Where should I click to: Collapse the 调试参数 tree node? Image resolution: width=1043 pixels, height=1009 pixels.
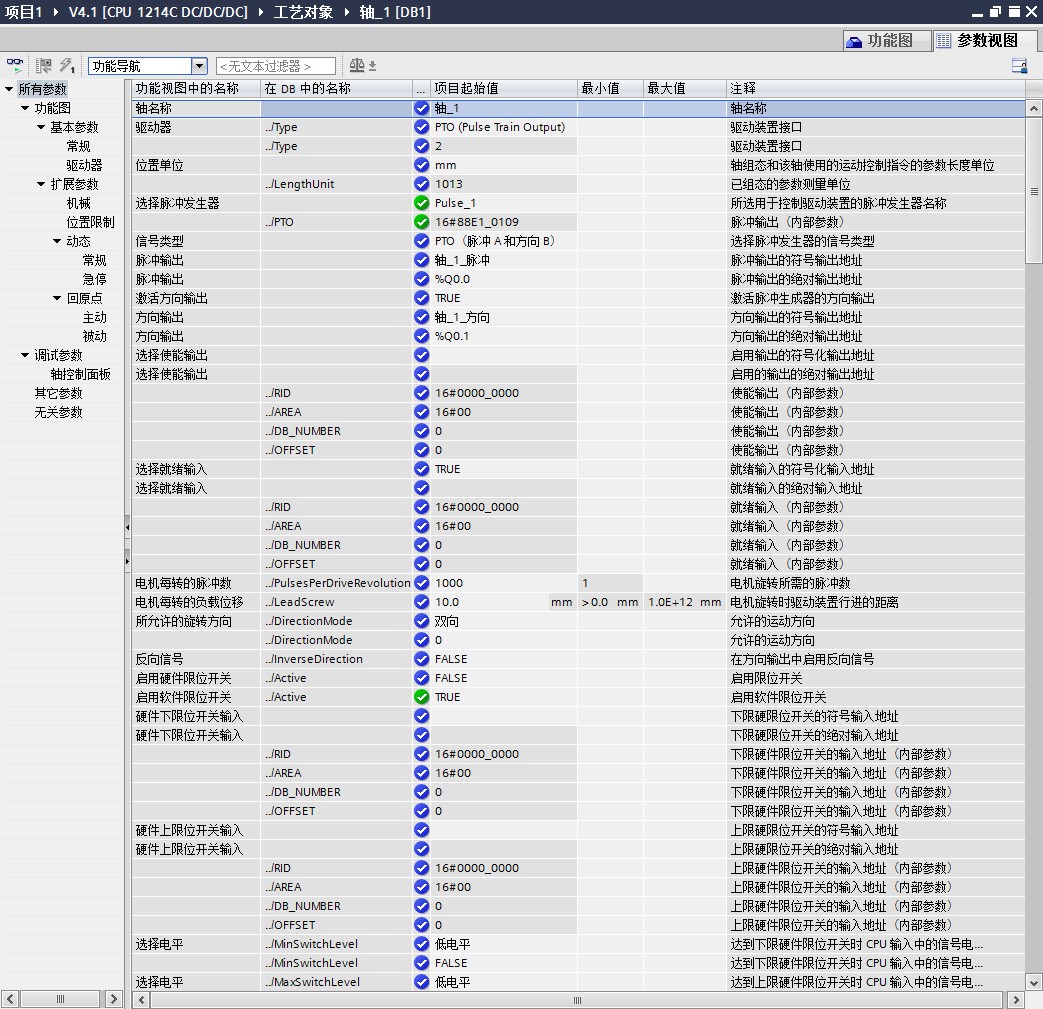[25, 355]
